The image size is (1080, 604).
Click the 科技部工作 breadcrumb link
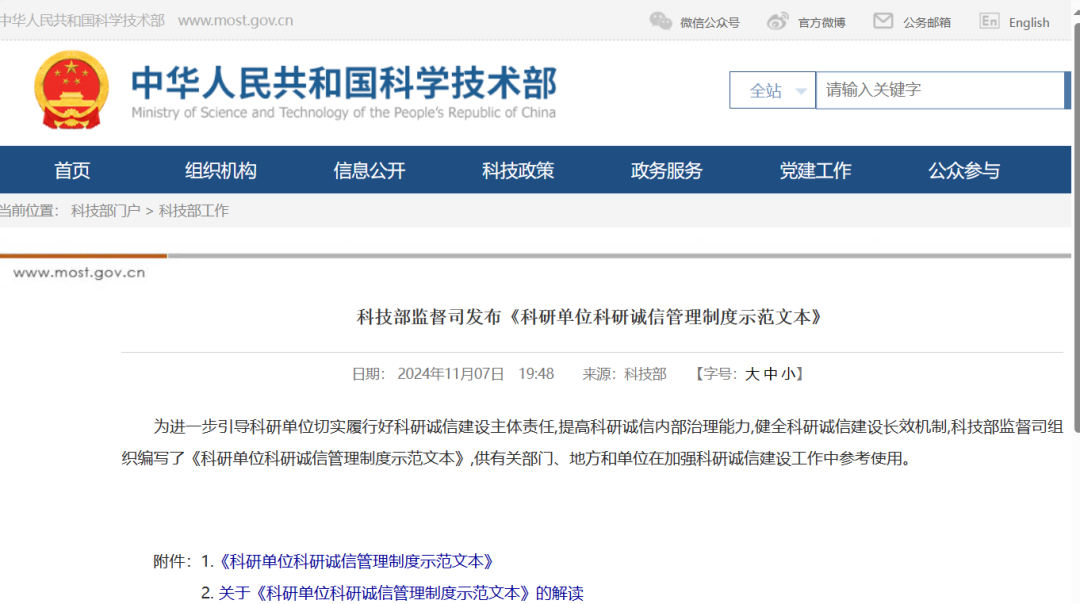point(194,211)
